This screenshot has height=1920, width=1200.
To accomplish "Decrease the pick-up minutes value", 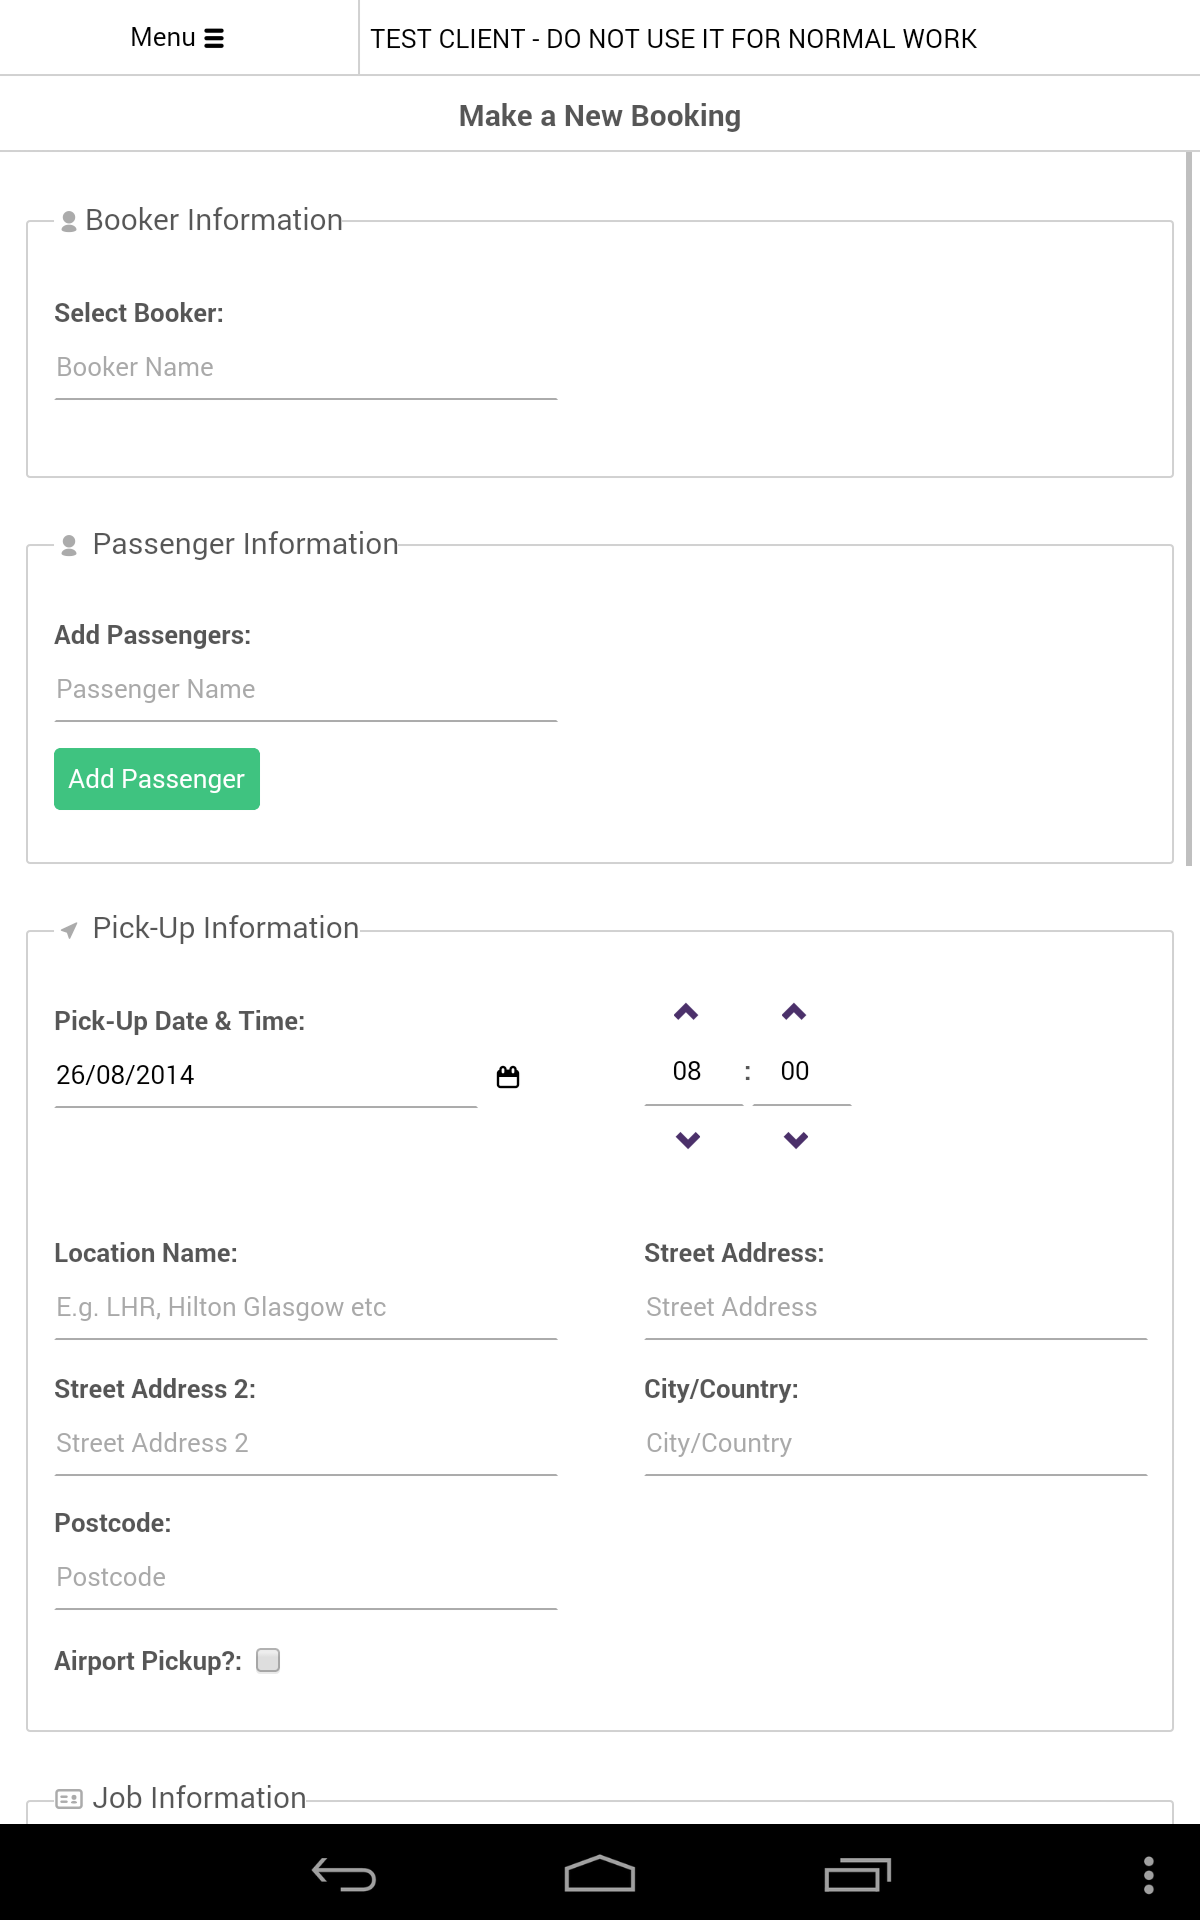I will (x=795, y=1140).
